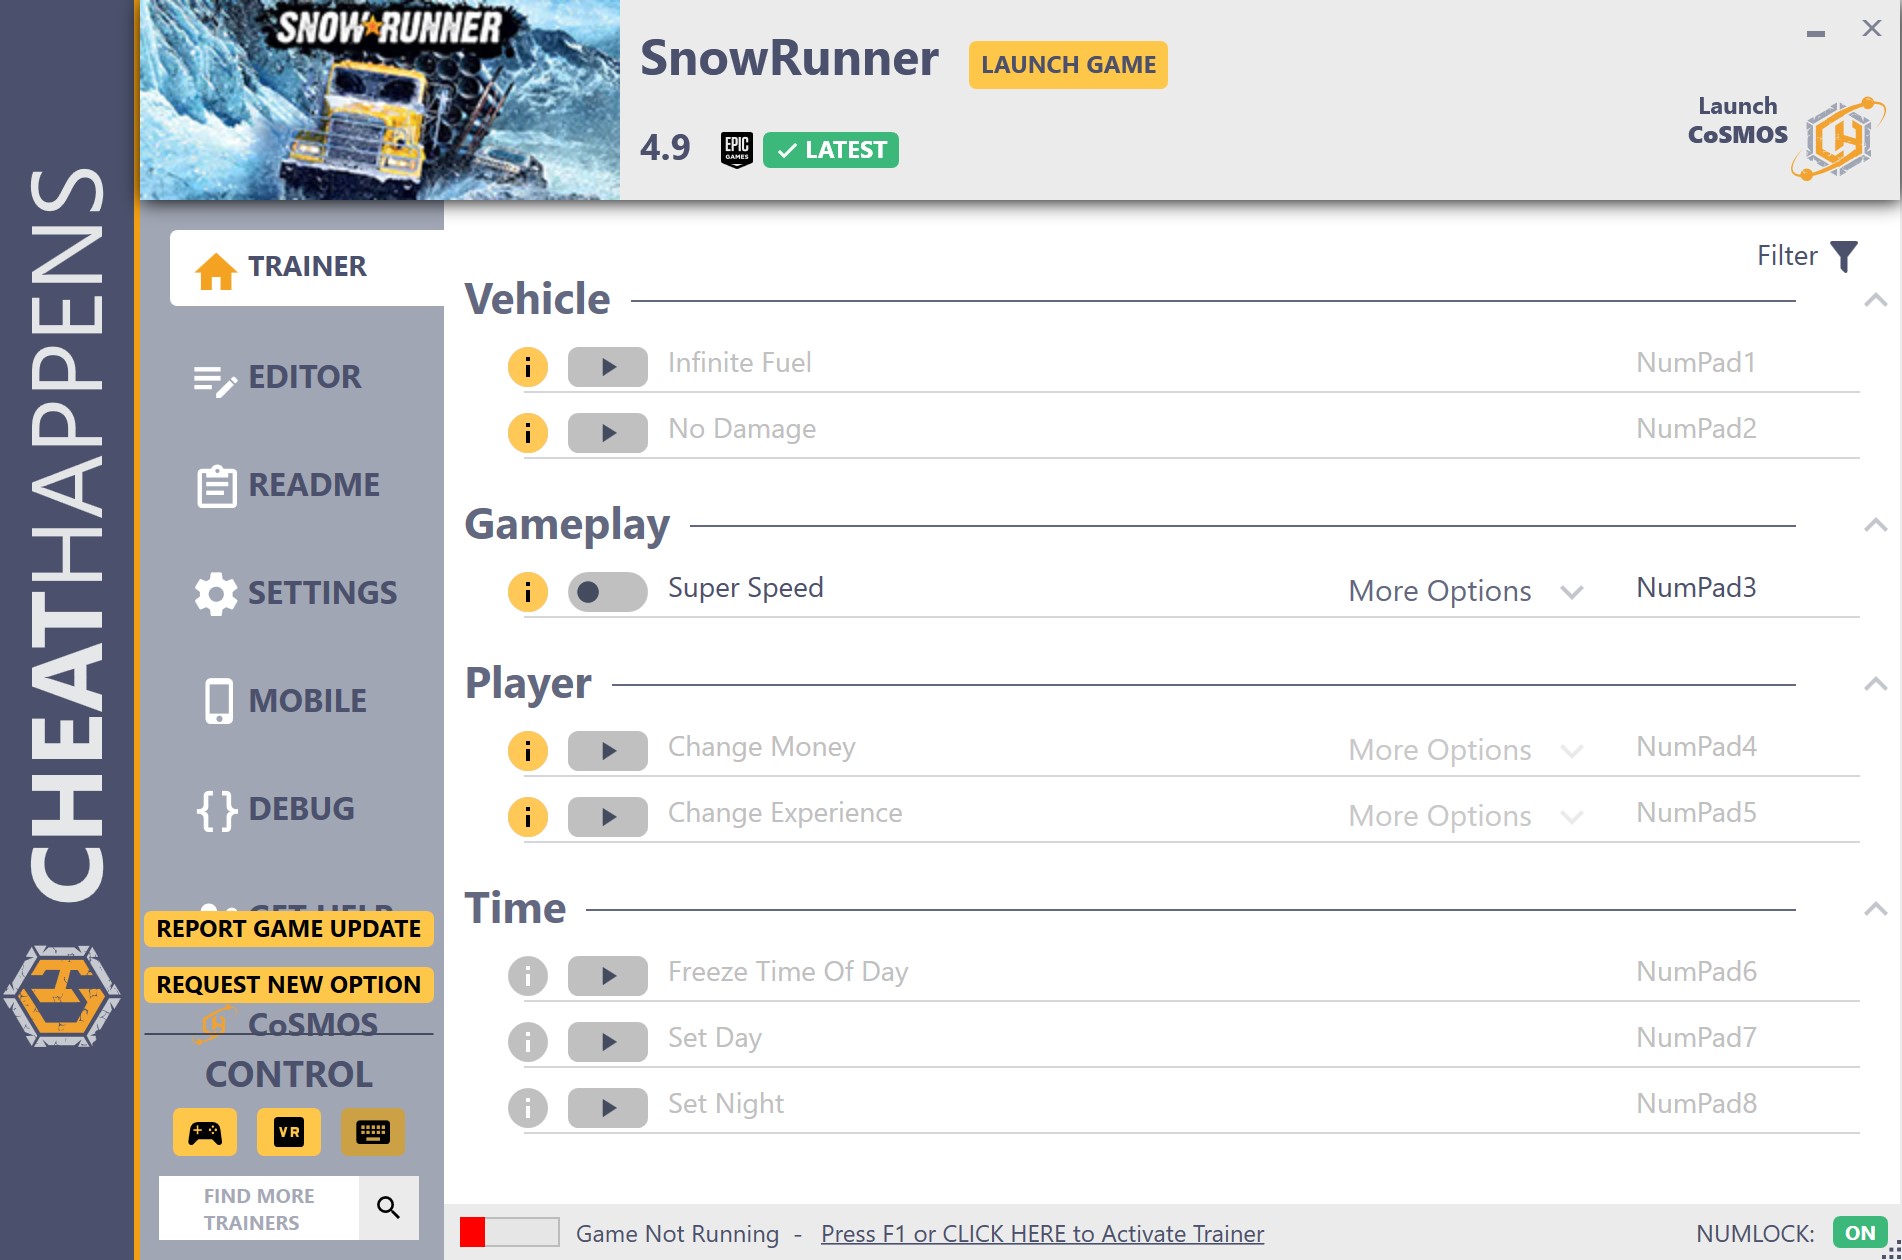
Task: Collapse the Vehicle section
Action: pyautogui.click(x=1876, y=300)
